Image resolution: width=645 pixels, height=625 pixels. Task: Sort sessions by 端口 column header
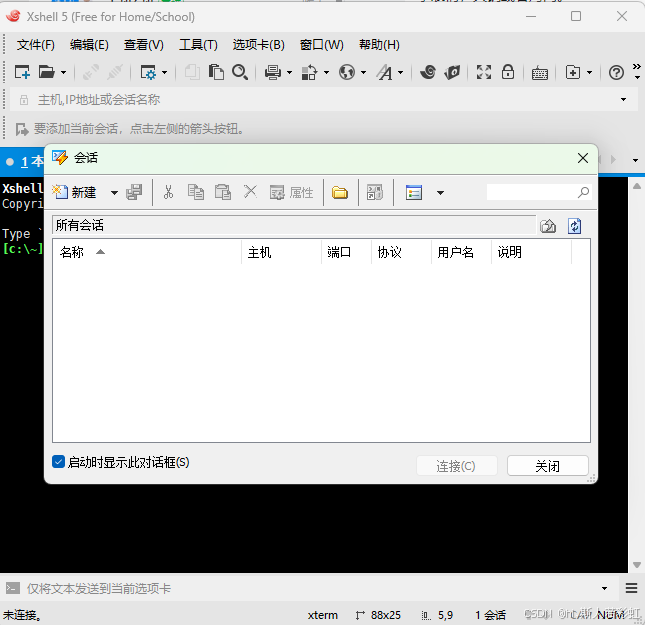pos(346,252)
